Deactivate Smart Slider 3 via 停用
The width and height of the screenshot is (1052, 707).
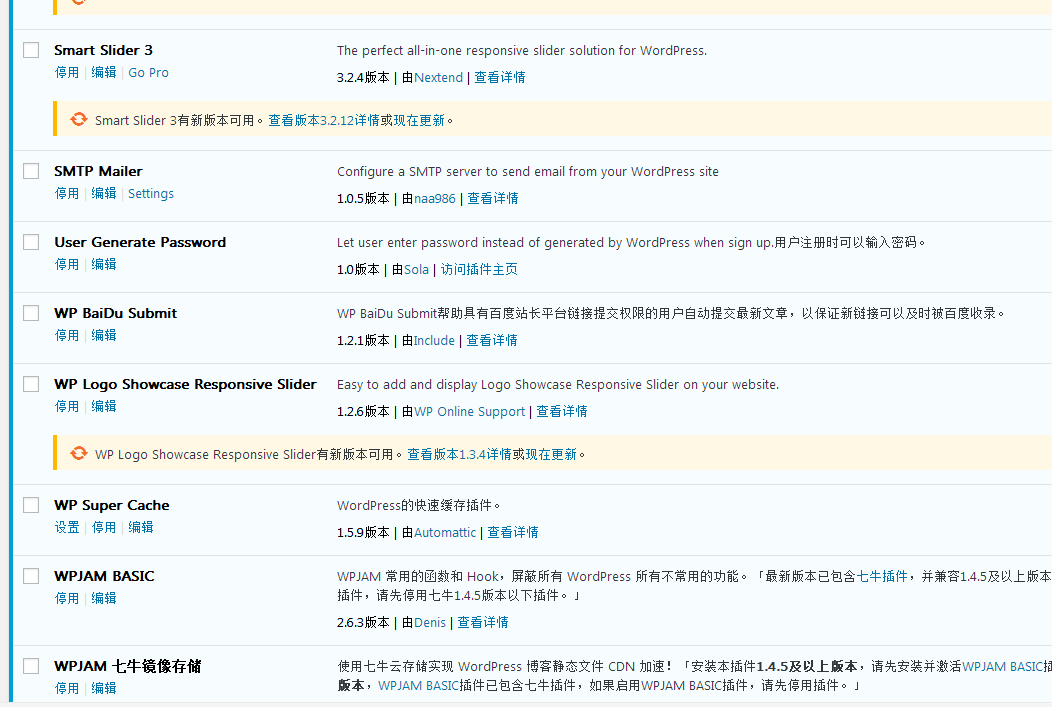[x=67, y=72]
